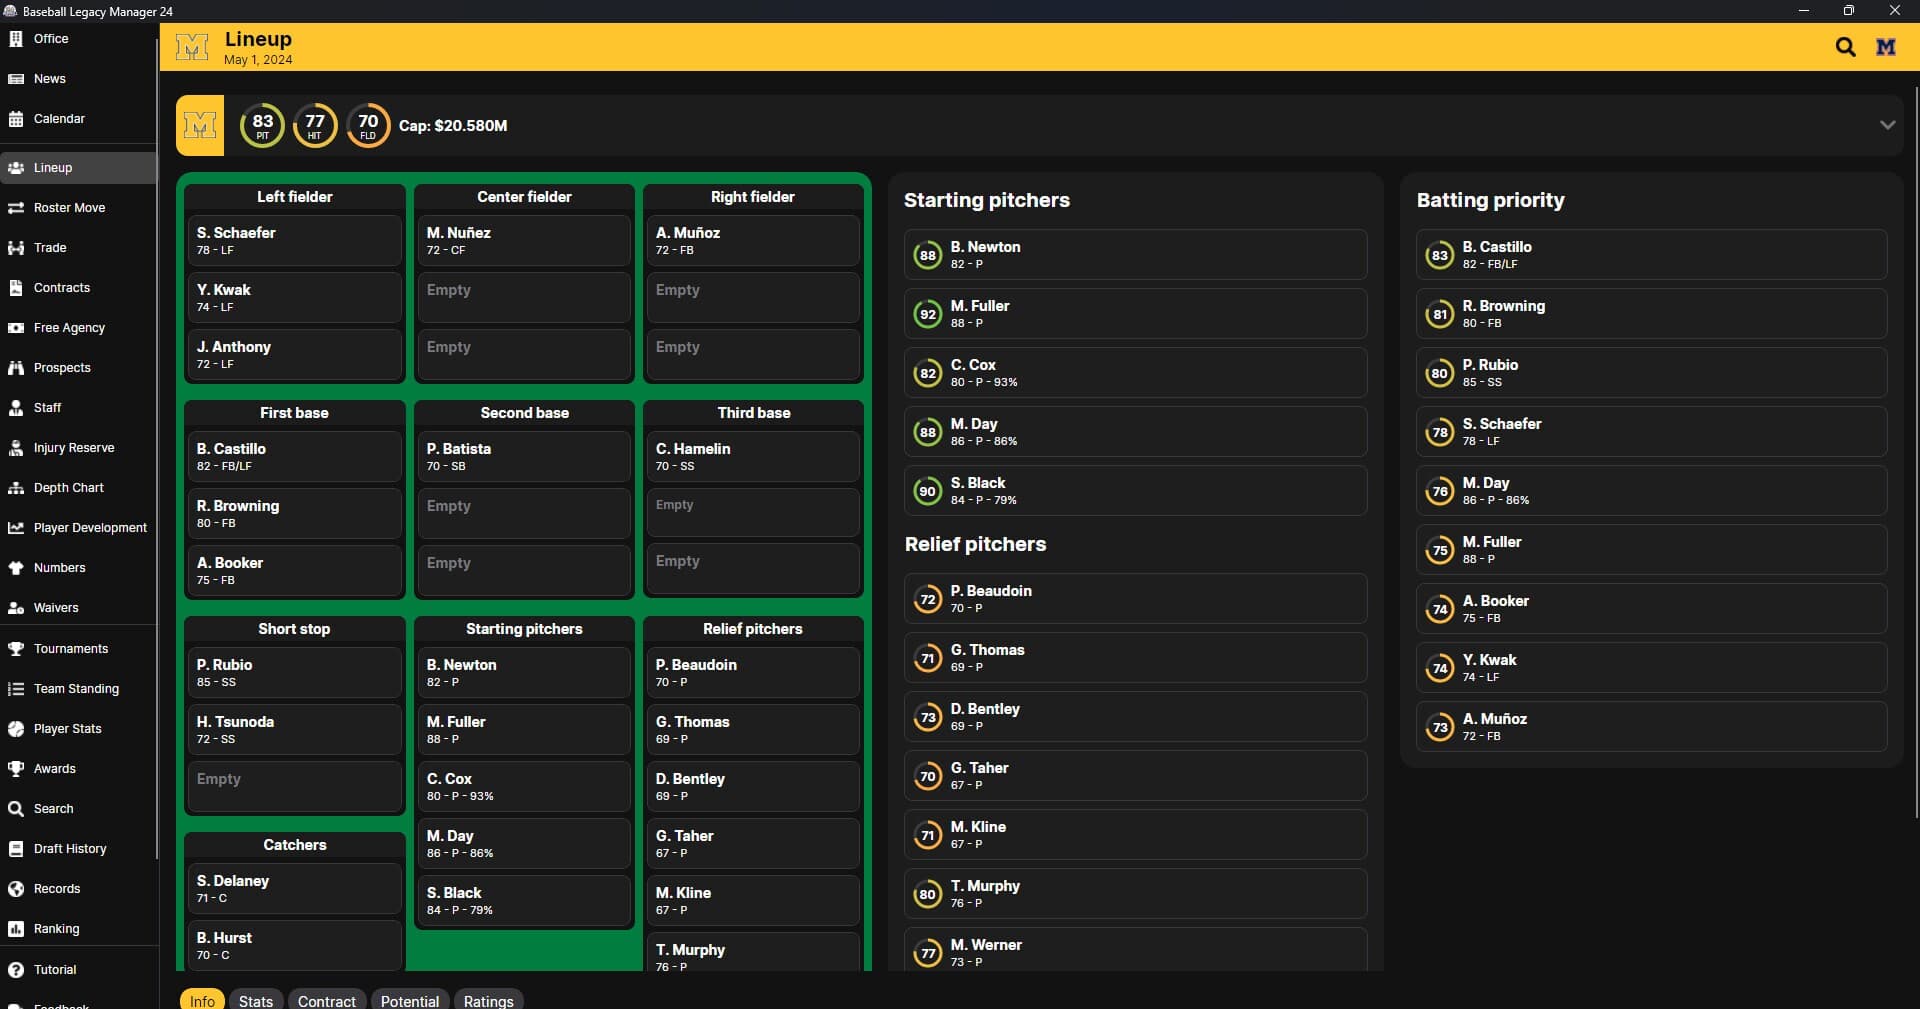This screenshot has height=1009, width=1920.
Task: Open the Team Standing list icon
Action: click(16, 689)
